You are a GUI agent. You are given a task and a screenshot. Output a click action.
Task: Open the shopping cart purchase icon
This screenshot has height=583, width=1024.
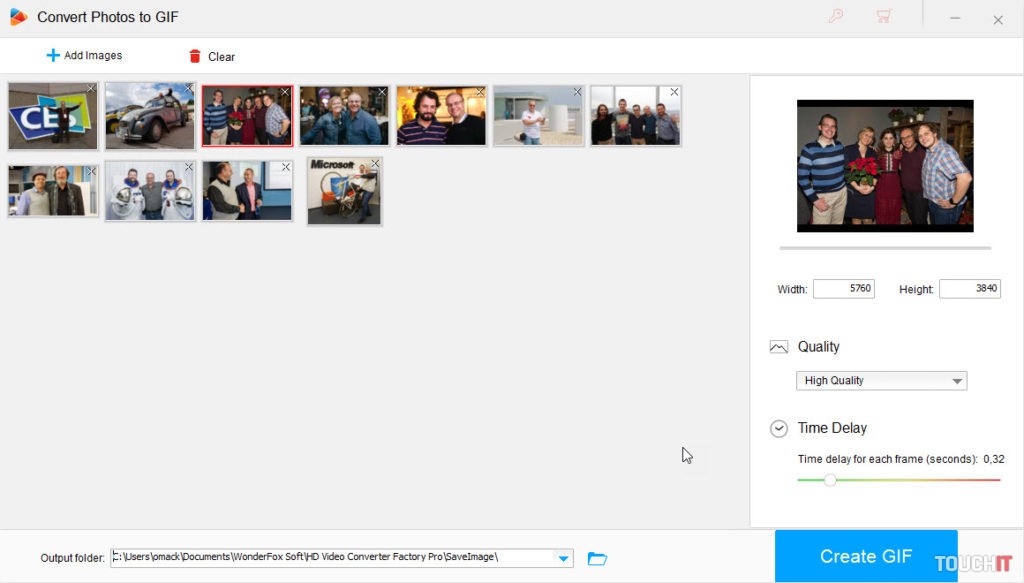tap(883, 17)
